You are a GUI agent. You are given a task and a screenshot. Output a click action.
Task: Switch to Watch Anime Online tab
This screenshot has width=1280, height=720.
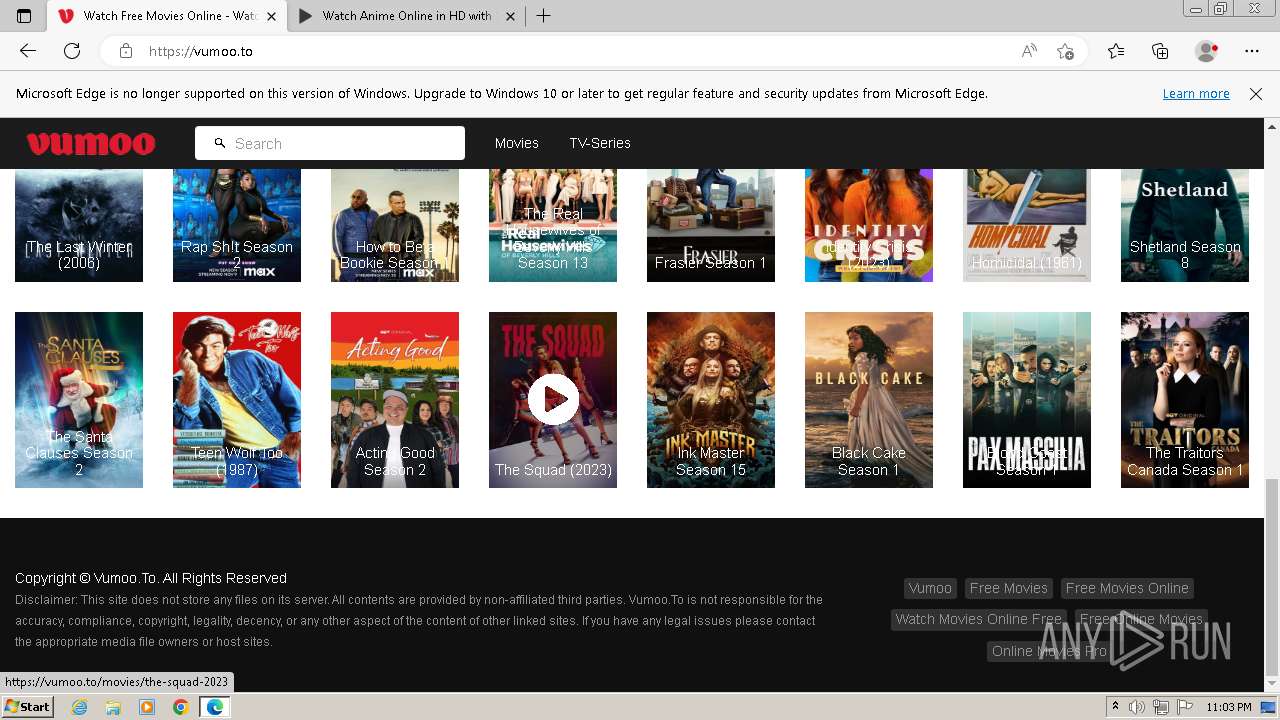point(407,16)
